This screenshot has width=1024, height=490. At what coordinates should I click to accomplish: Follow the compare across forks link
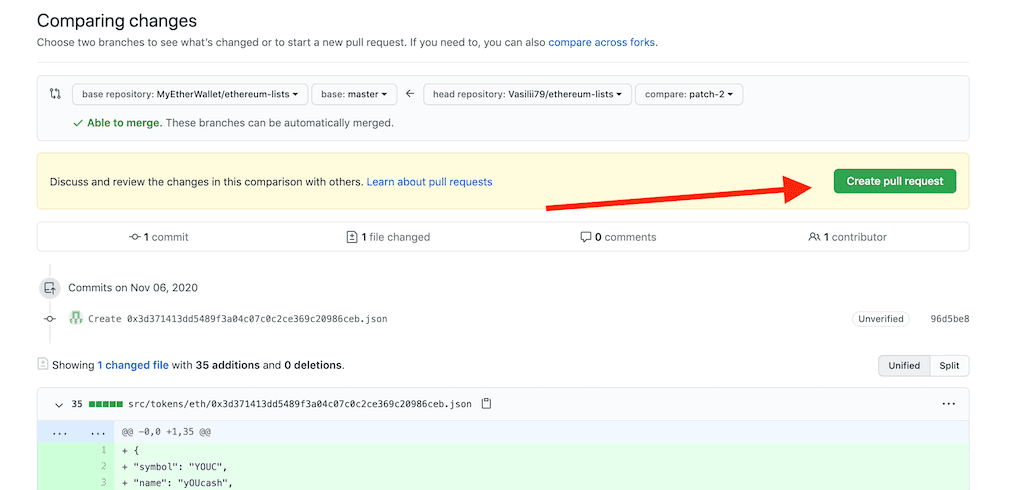(602, 42)
